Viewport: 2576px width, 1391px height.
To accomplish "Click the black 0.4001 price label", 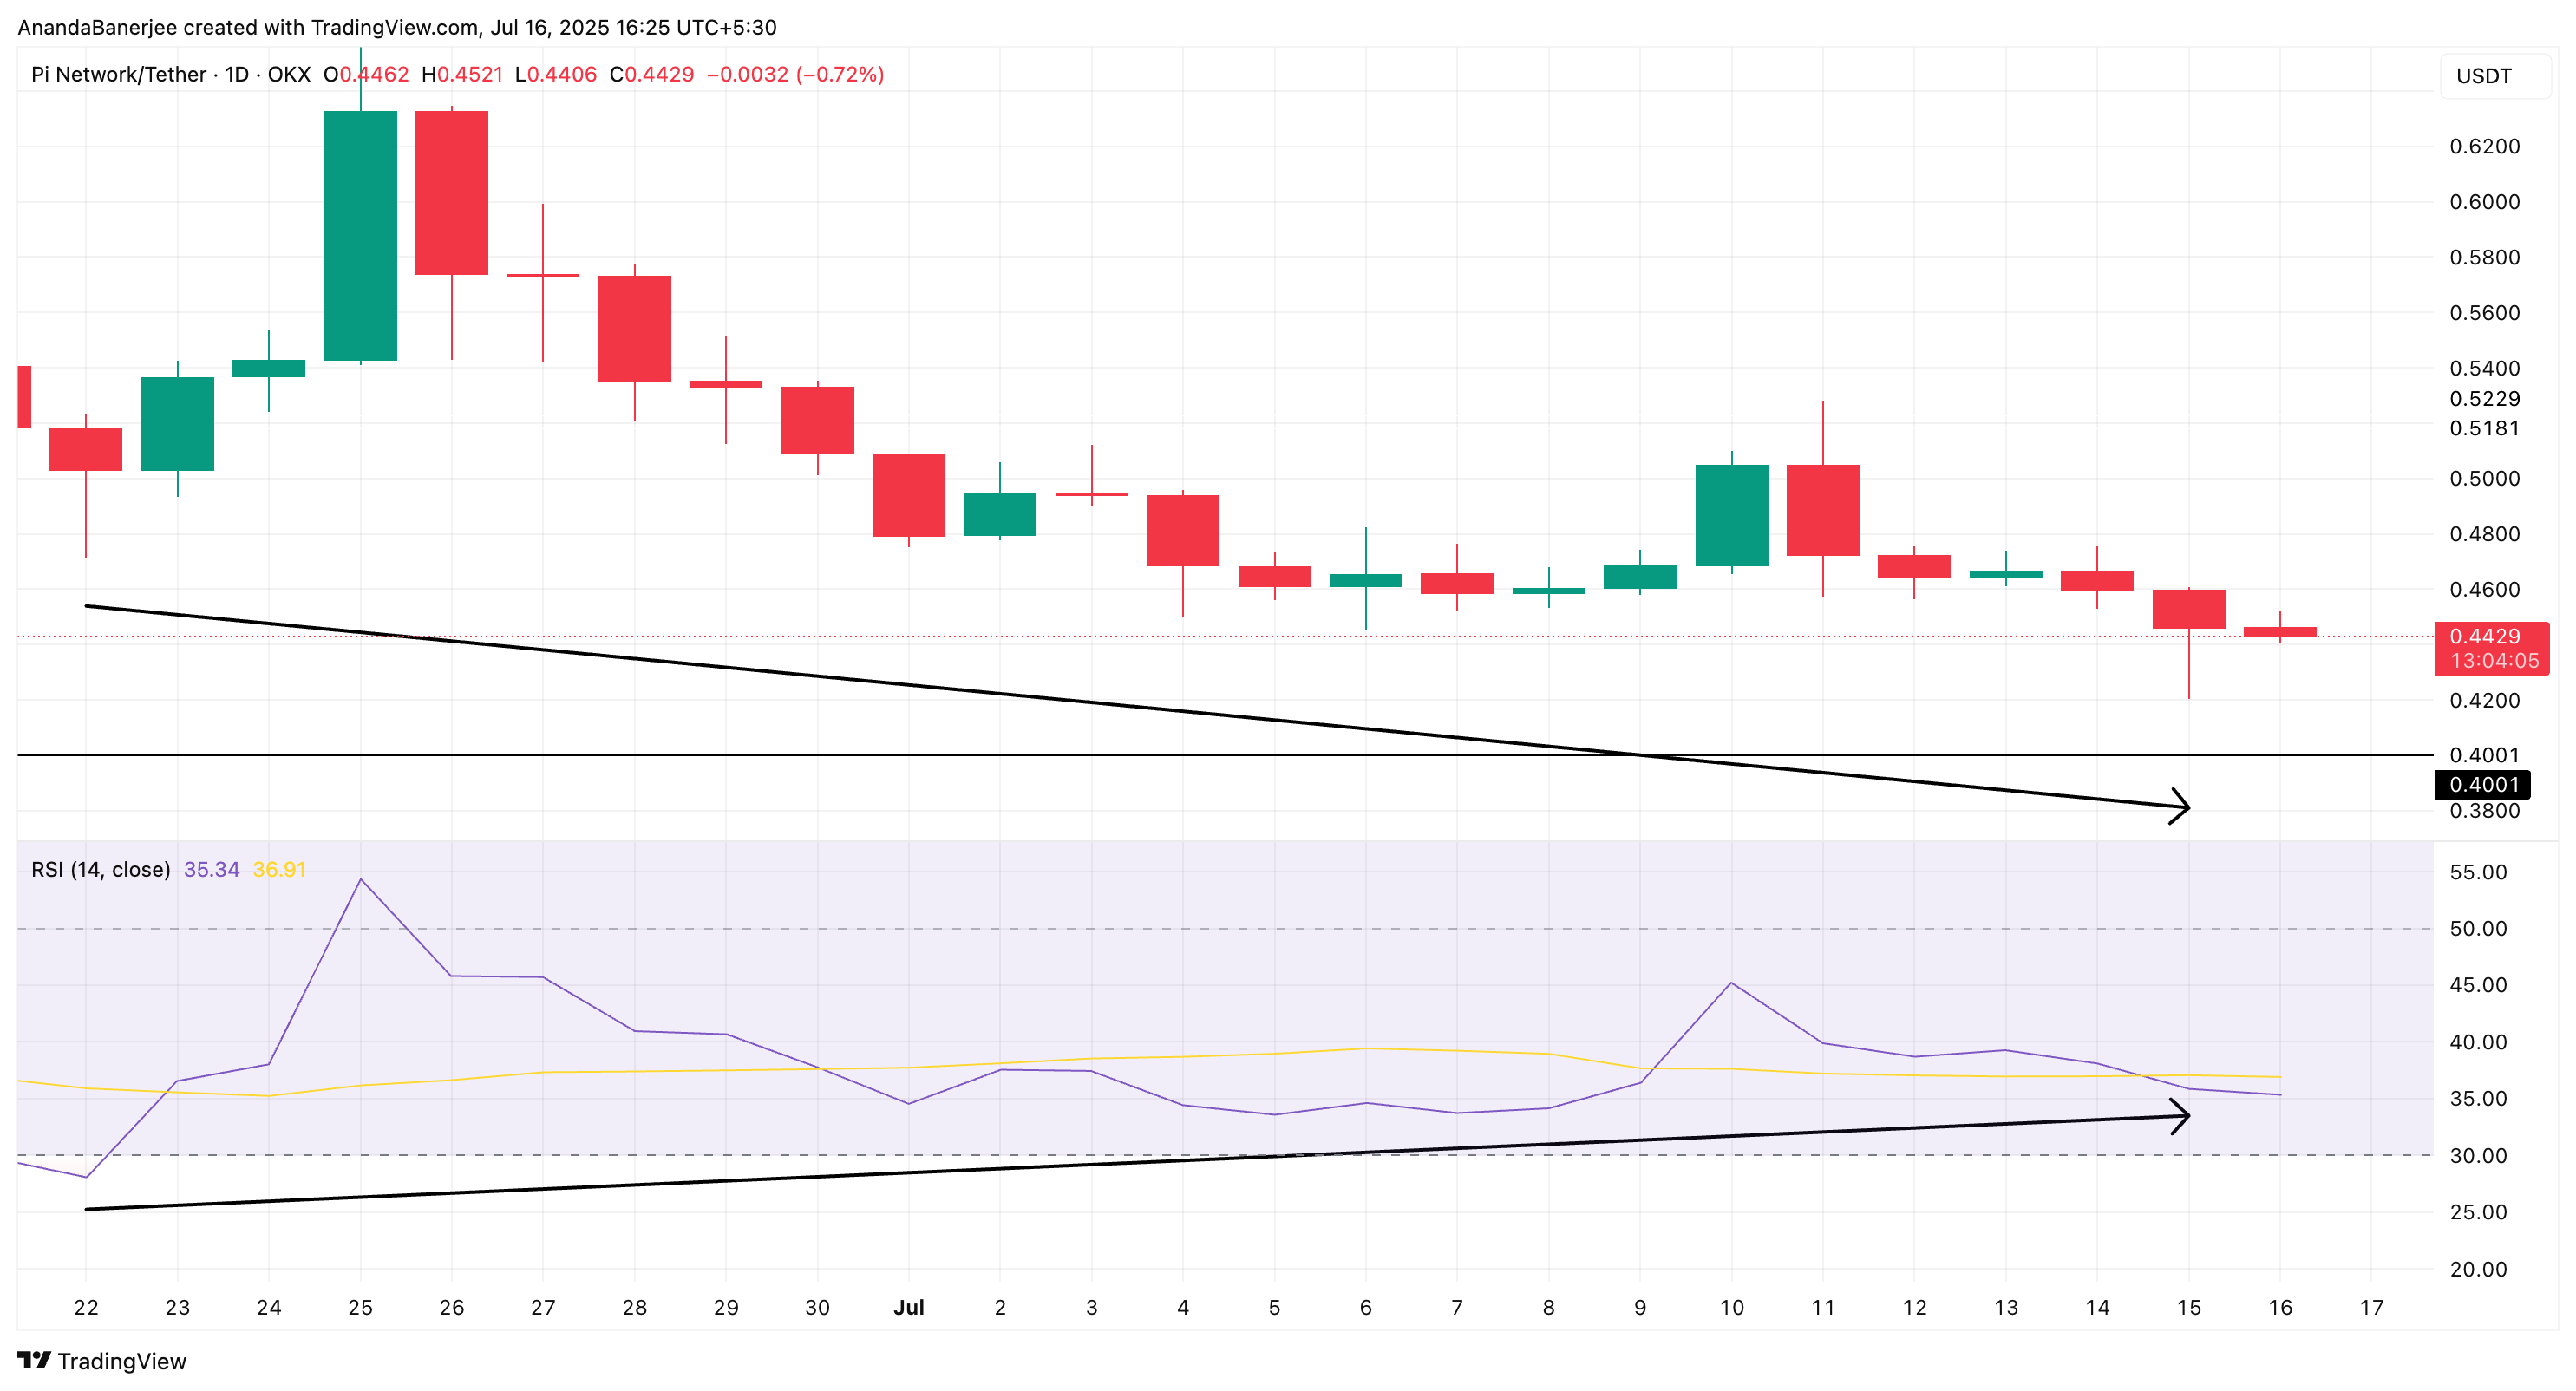I will coord(2484,785).
